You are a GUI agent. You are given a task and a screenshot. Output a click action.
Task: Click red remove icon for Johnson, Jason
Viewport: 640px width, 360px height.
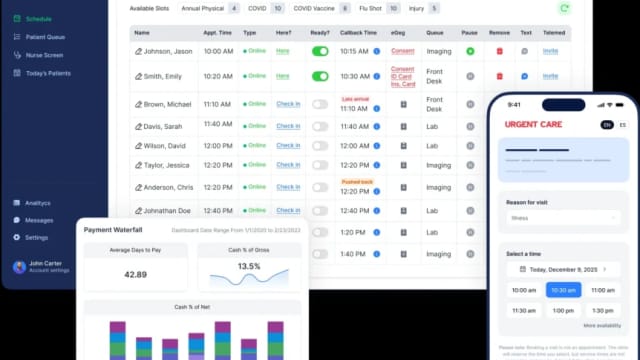pos(500,51)
